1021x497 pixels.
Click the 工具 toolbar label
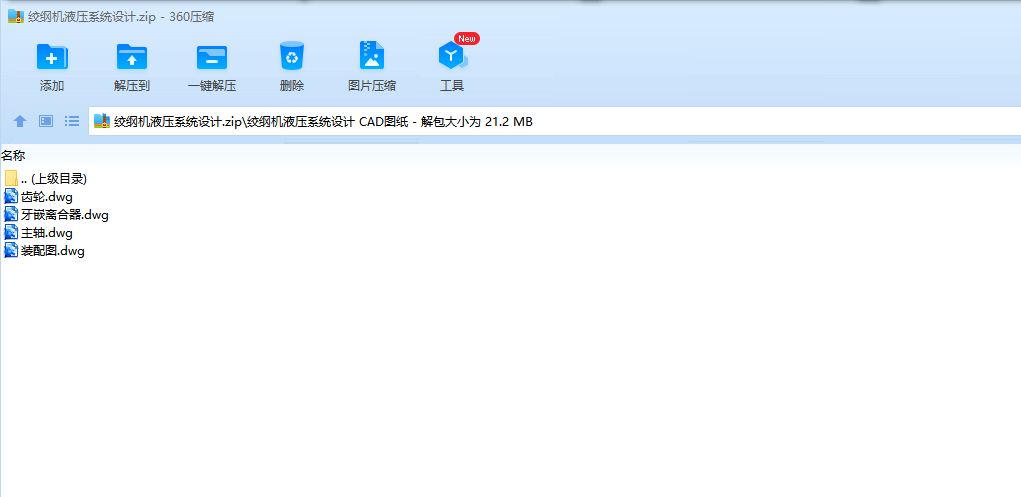[x=453, y=85]
